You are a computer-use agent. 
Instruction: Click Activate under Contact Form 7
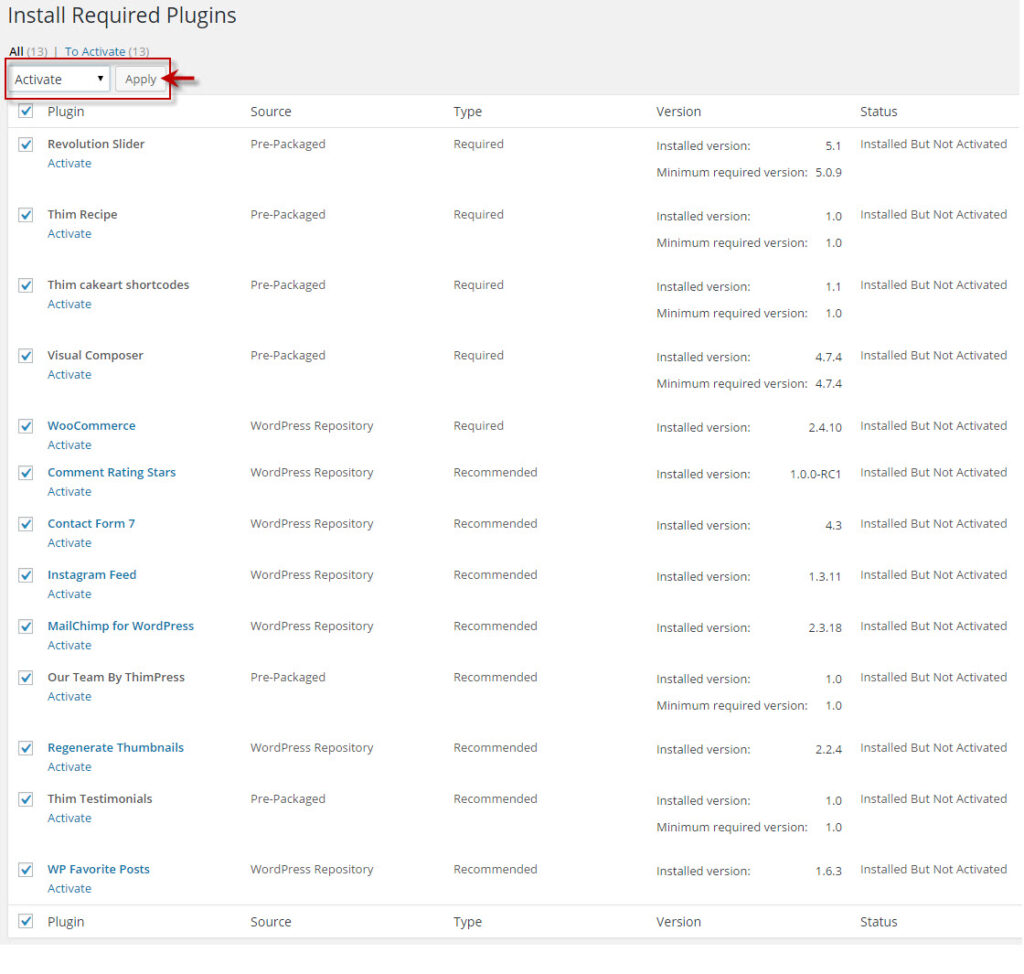click(69, 543)
